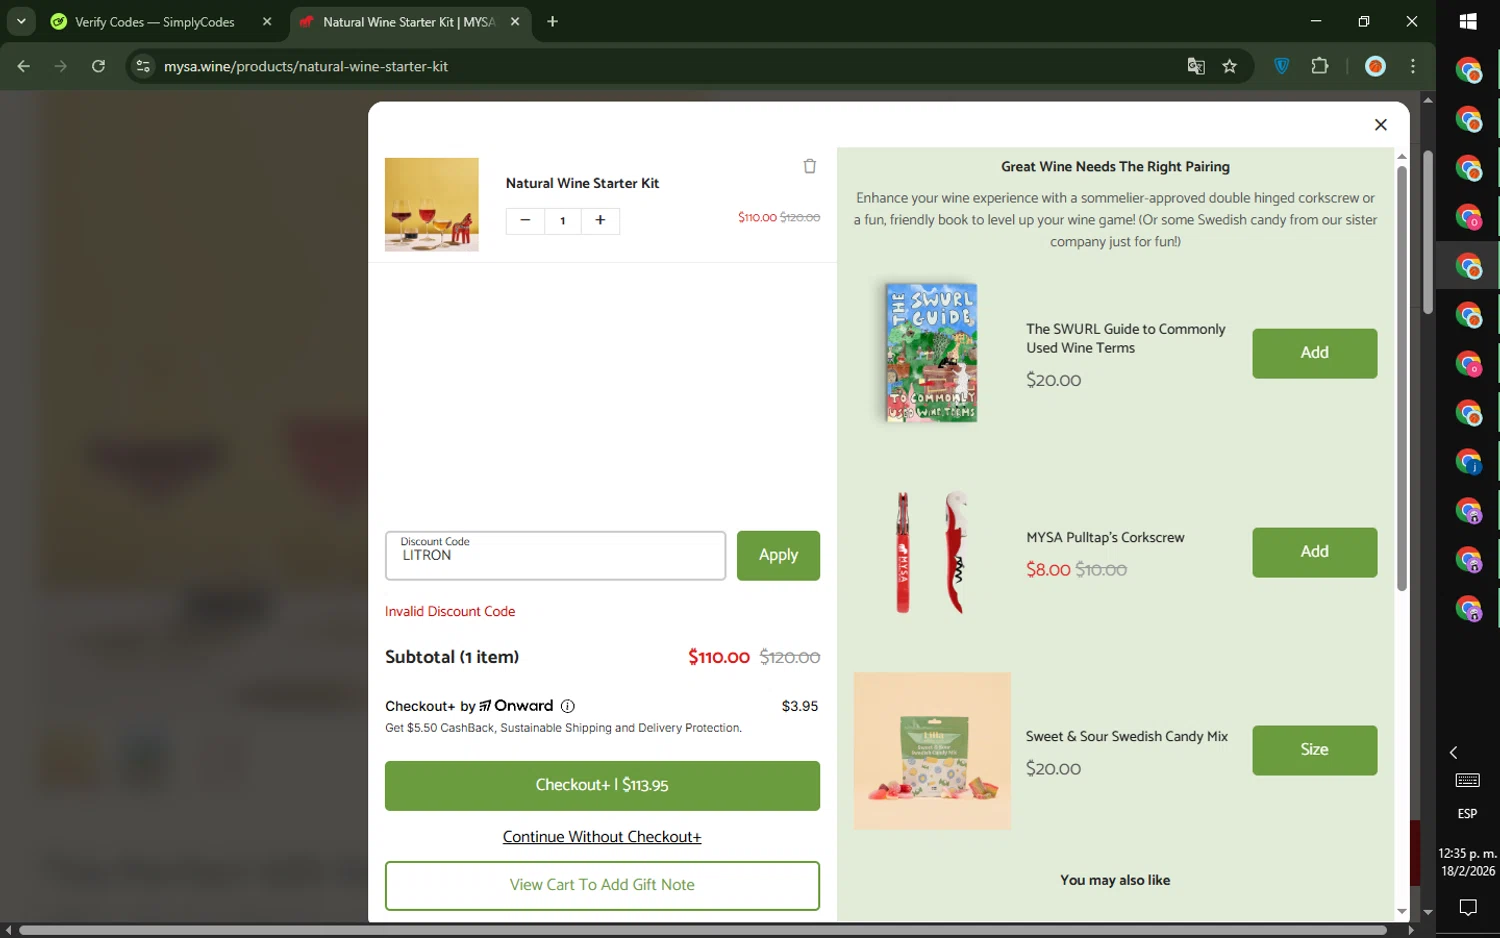Close the Natural Wine Starter Kit tab
Viewport: 1500px width, 938px height.
click(515, 22)
